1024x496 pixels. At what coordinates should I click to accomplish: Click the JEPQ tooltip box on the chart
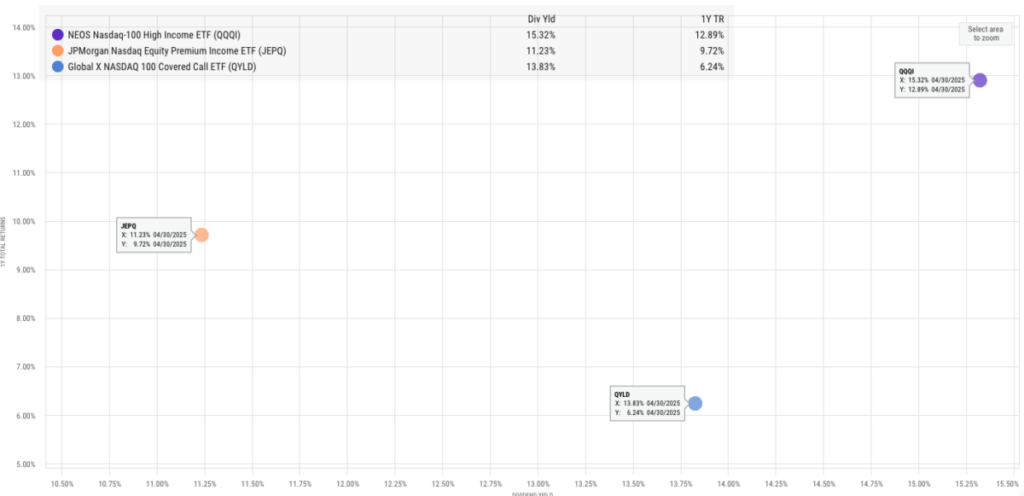tap(153, 235)
